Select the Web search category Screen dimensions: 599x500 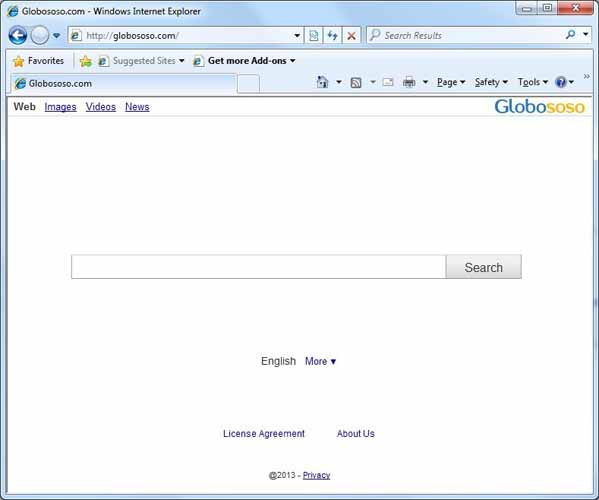24,107
